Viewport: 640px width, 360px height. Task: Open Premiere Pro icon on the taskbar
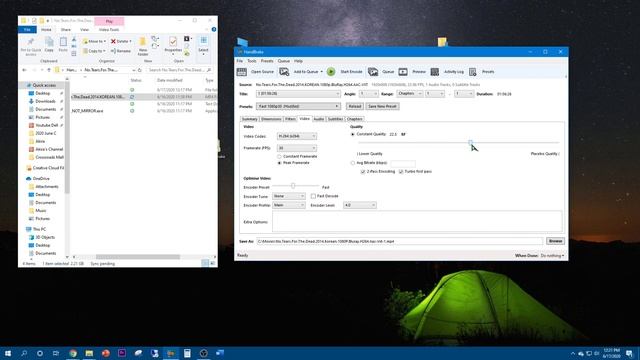[x=122, y=353]
